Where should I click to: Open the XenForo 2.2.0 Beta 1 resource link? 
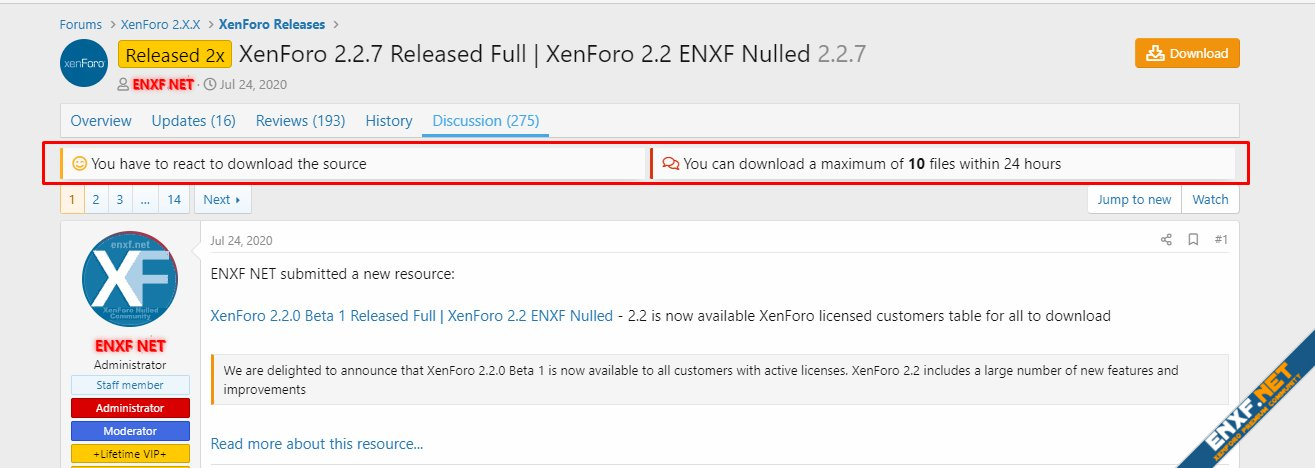pos(412,316)
